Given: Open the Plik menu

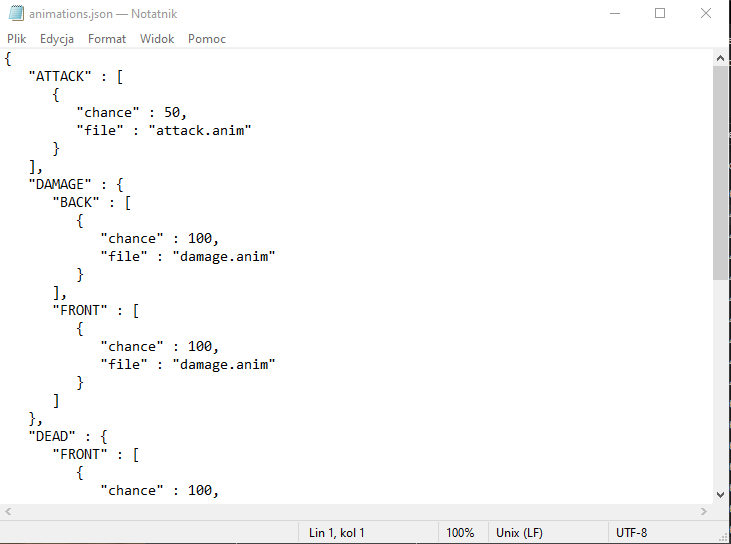Looking at the screenshot, I should tap(17, 39).
